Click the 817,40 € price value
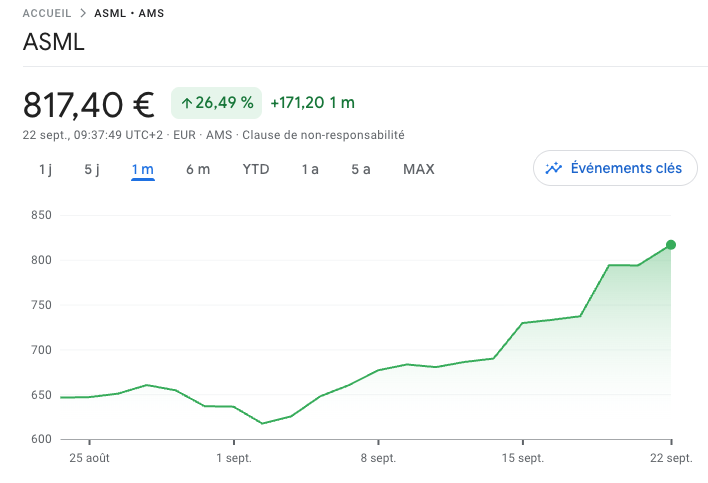708x483 pixels. tap(88, 104)
